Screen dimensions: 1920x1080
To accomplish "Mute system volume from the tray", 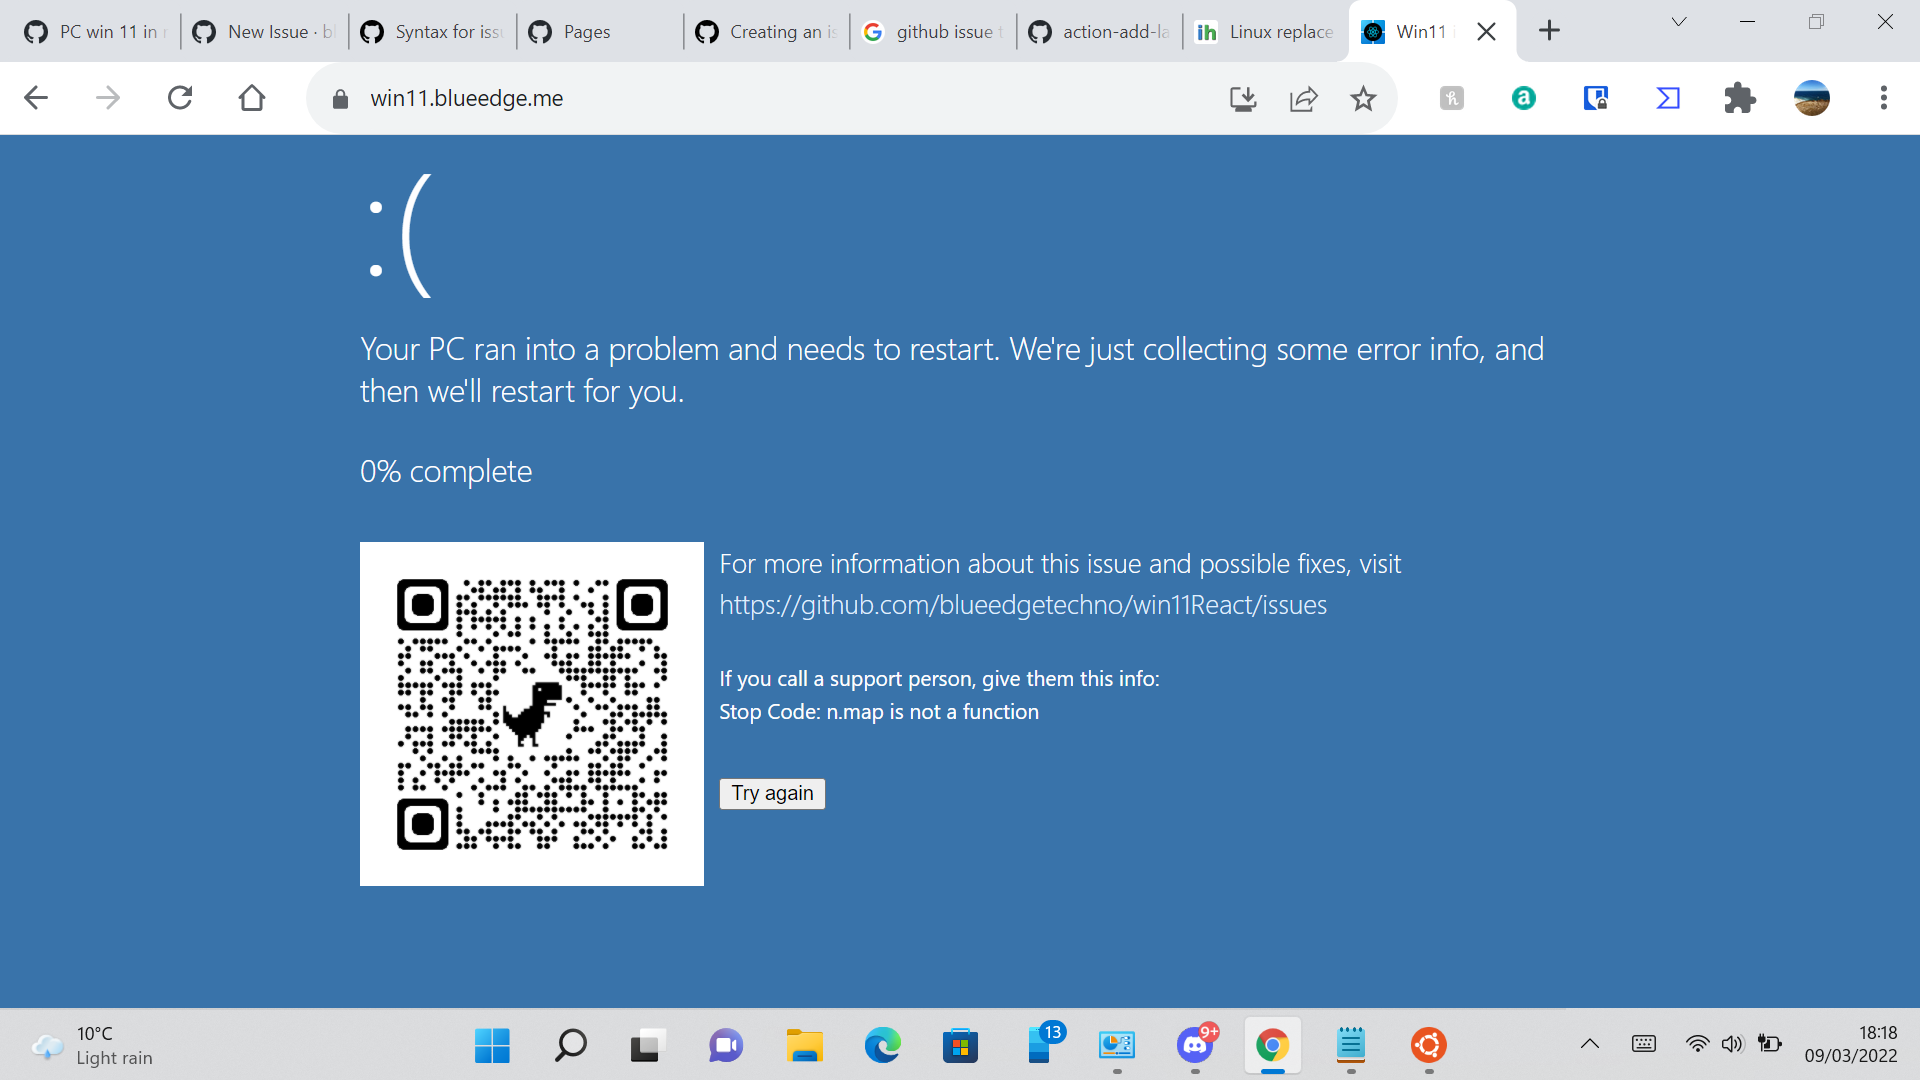I will [1733, 1043].
